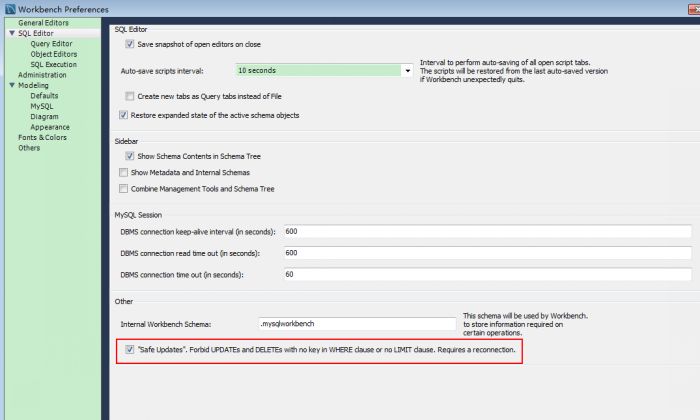Toggle Restore expanded state of schema objects

[124, 116]
